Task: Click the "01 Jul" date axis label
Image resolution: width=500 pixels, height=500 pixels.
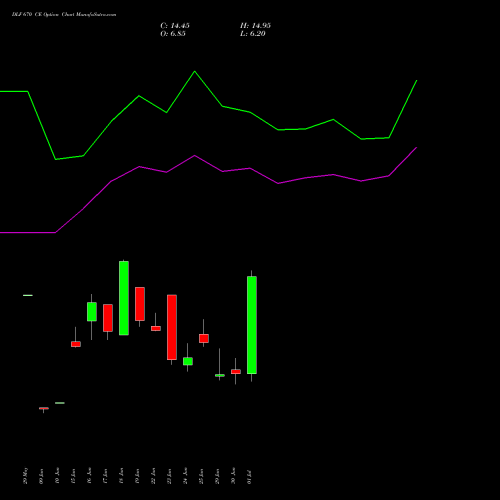Action: tap(250, 477)
